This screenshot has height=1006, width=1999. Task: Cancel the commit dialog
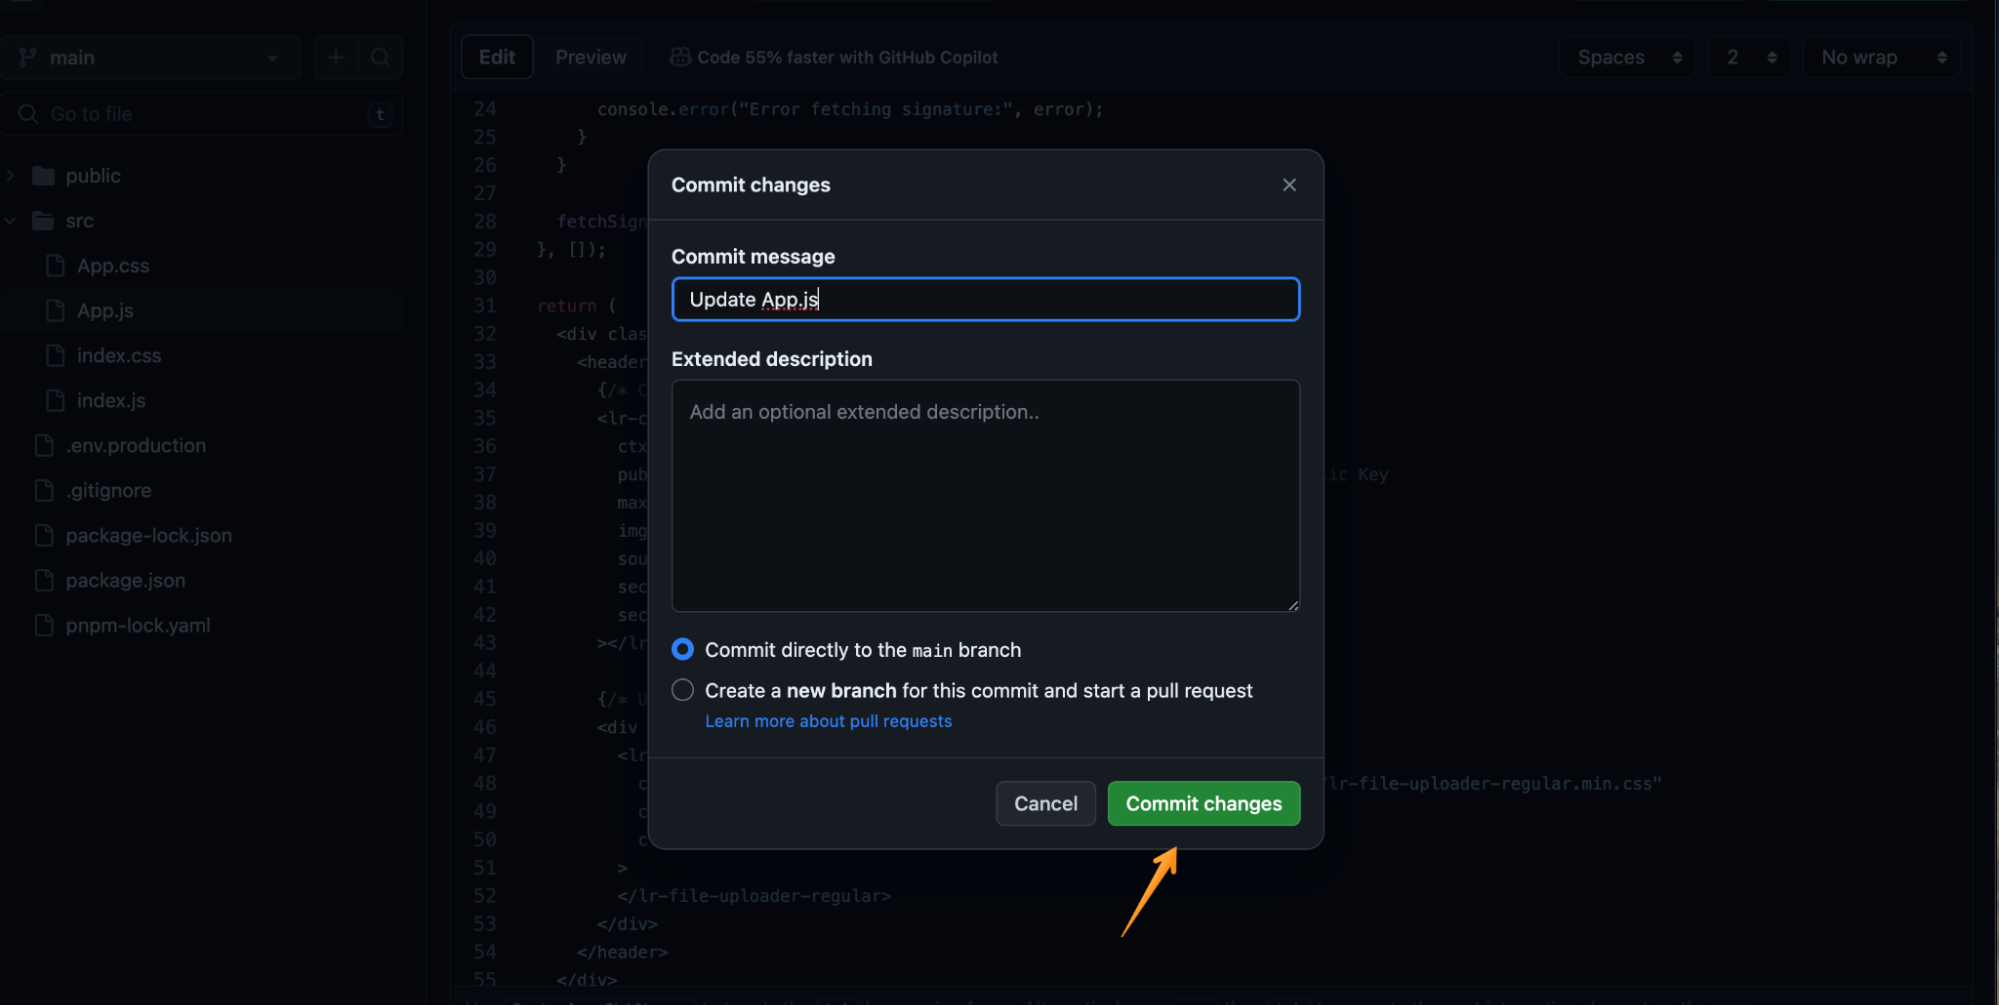click(x=1045, y=803)
